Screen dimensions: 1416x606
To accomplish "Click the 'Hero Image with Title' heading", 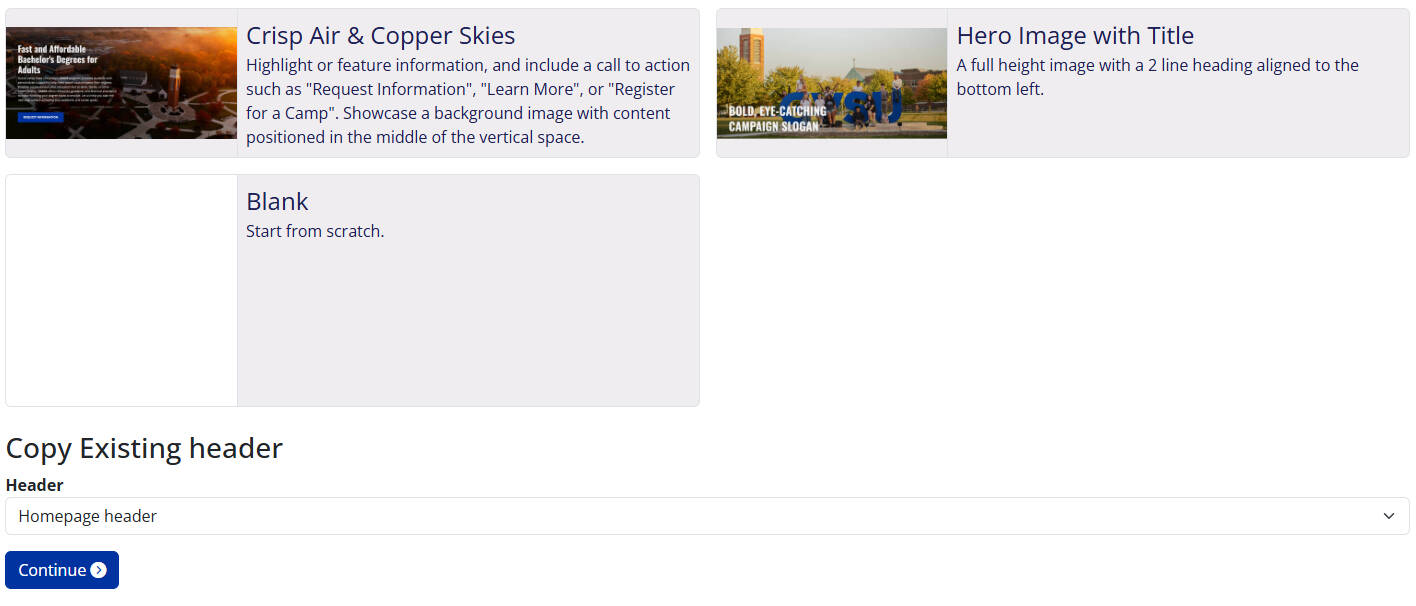I will pyautogui.click(x=1075, y=35).
